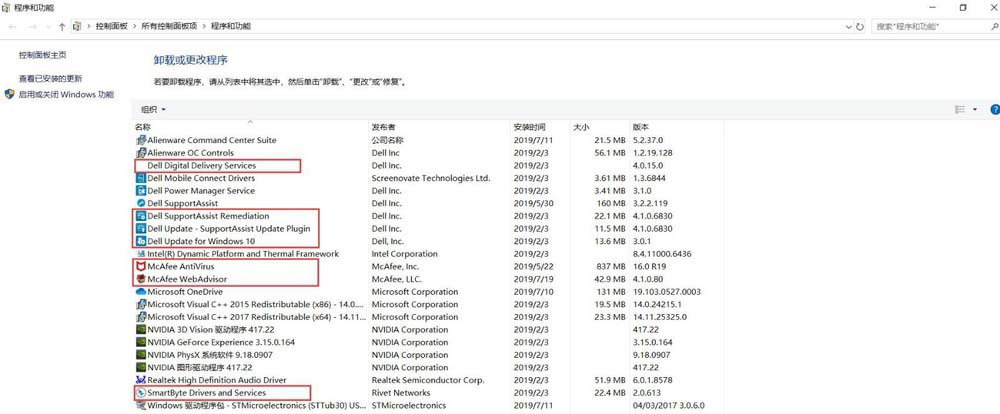Click version 8.4.11000.6436

(x=661, y=254)
